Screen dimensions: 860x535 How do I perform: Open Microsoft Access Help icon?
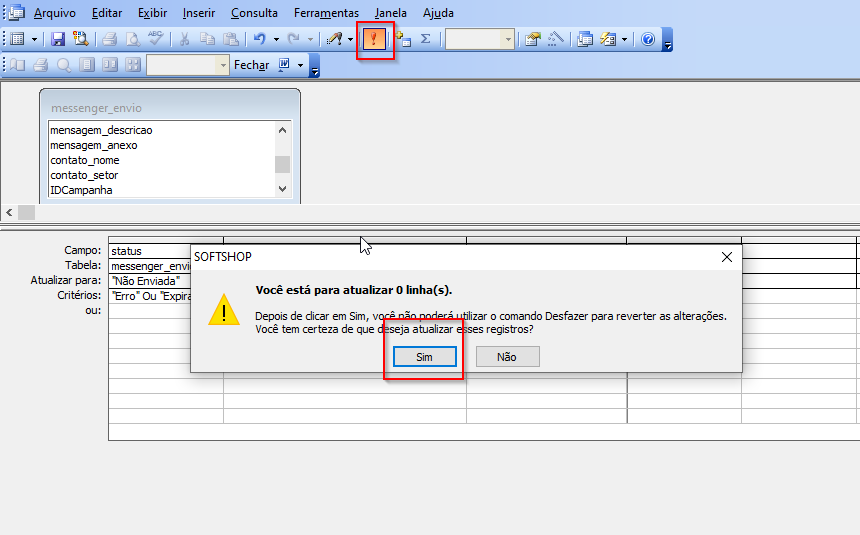point(648,39)
